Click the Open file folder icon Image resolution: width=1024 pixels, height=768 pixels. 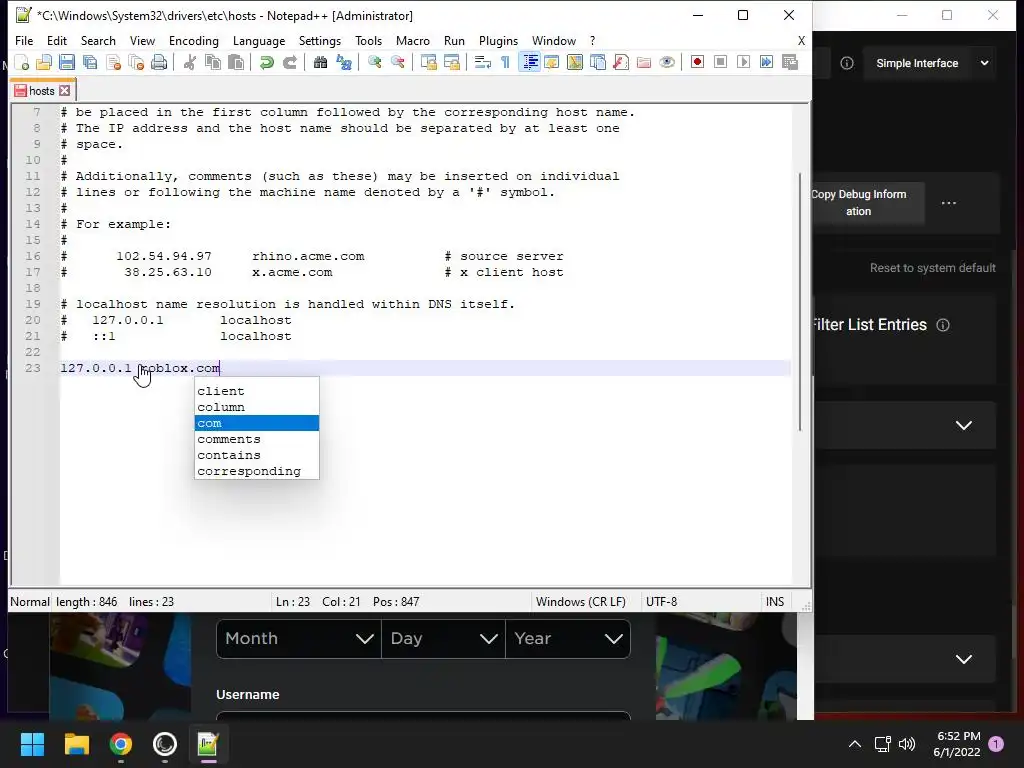[44, 63]
